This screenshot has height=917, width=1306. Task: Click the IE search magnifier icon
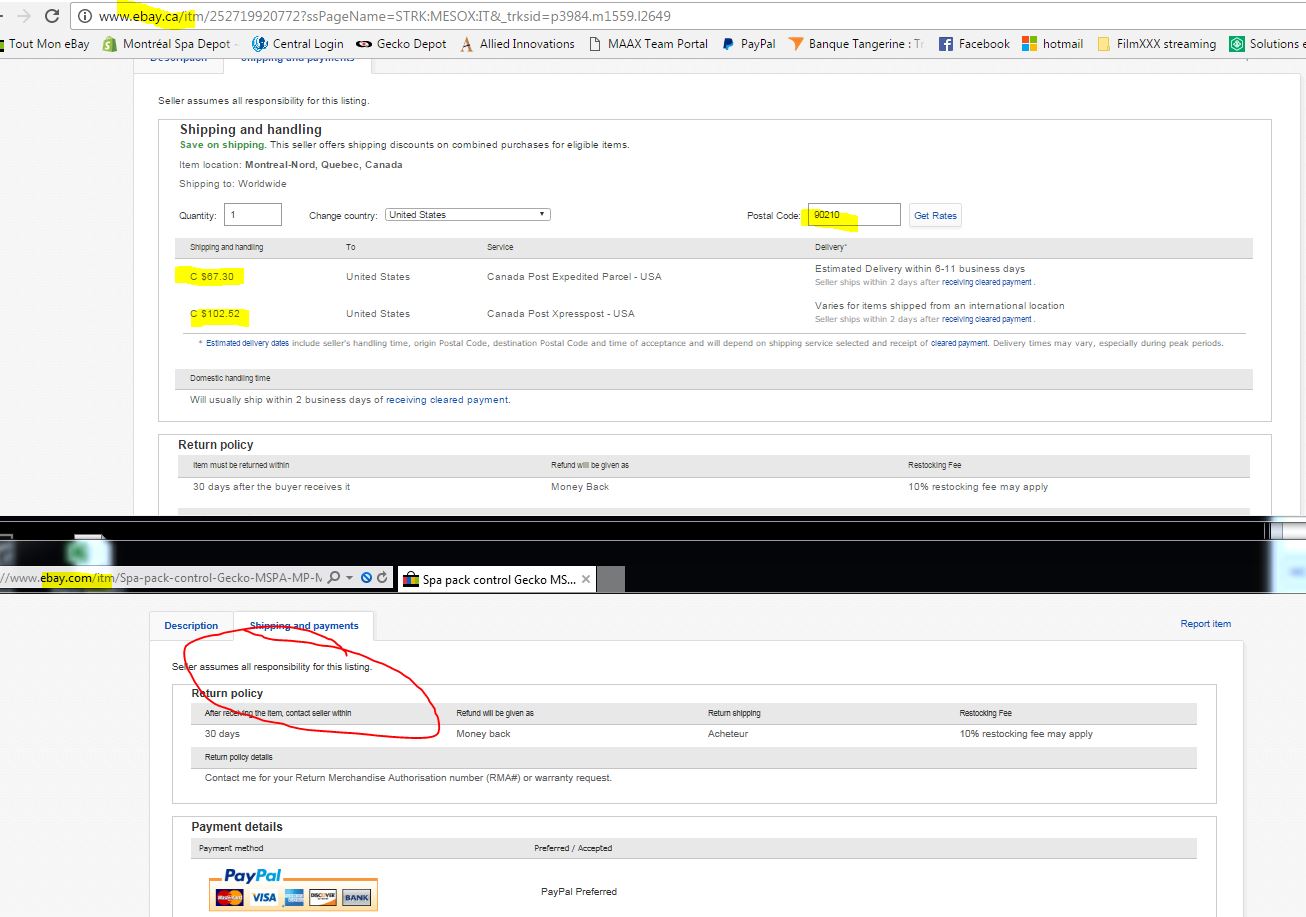click(x=334, y=578)
